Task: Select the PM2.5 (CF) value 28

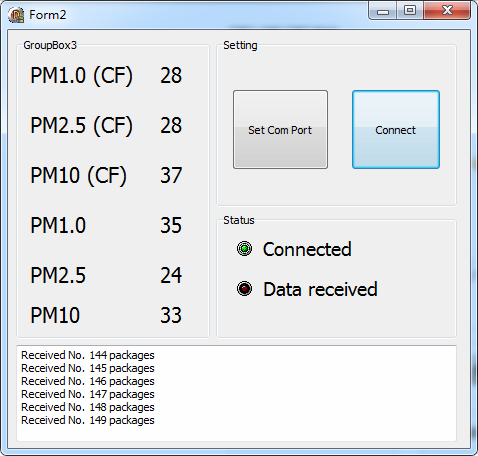Action: pos(171,125)
